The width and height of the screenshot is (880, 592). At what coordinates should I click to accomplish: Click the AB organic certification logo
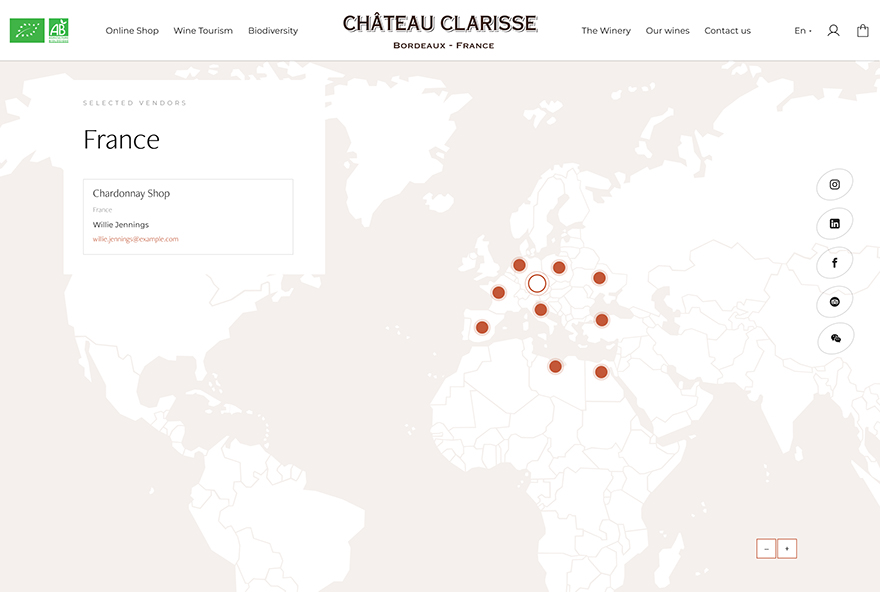tap(59, 31)
